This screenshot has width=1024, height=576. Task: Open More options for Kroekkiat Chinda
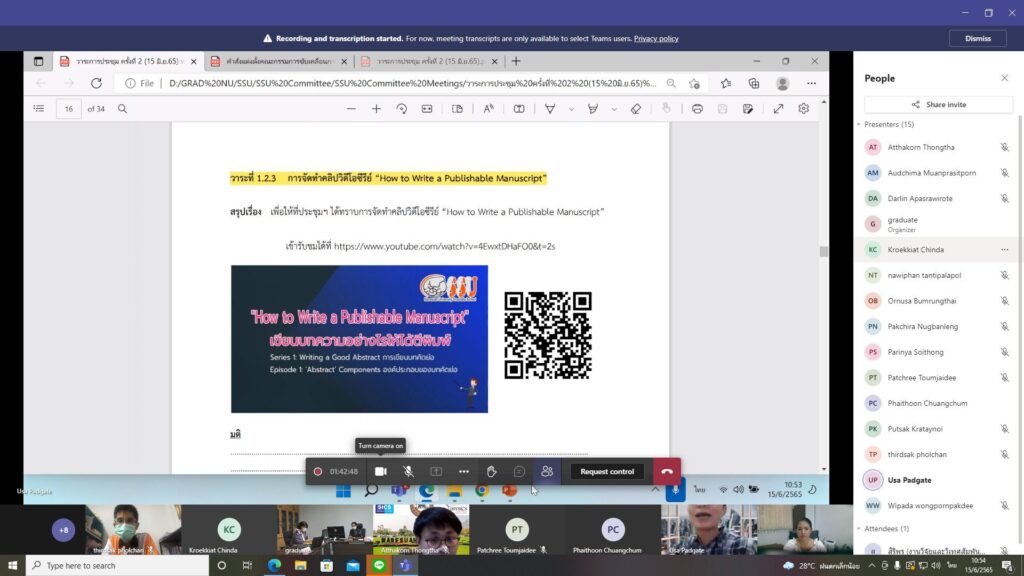click(1004, 249)
